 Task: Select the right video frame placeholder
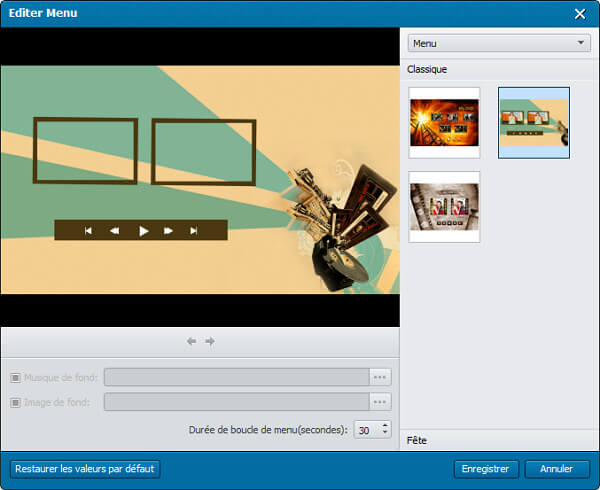[204, 152]
